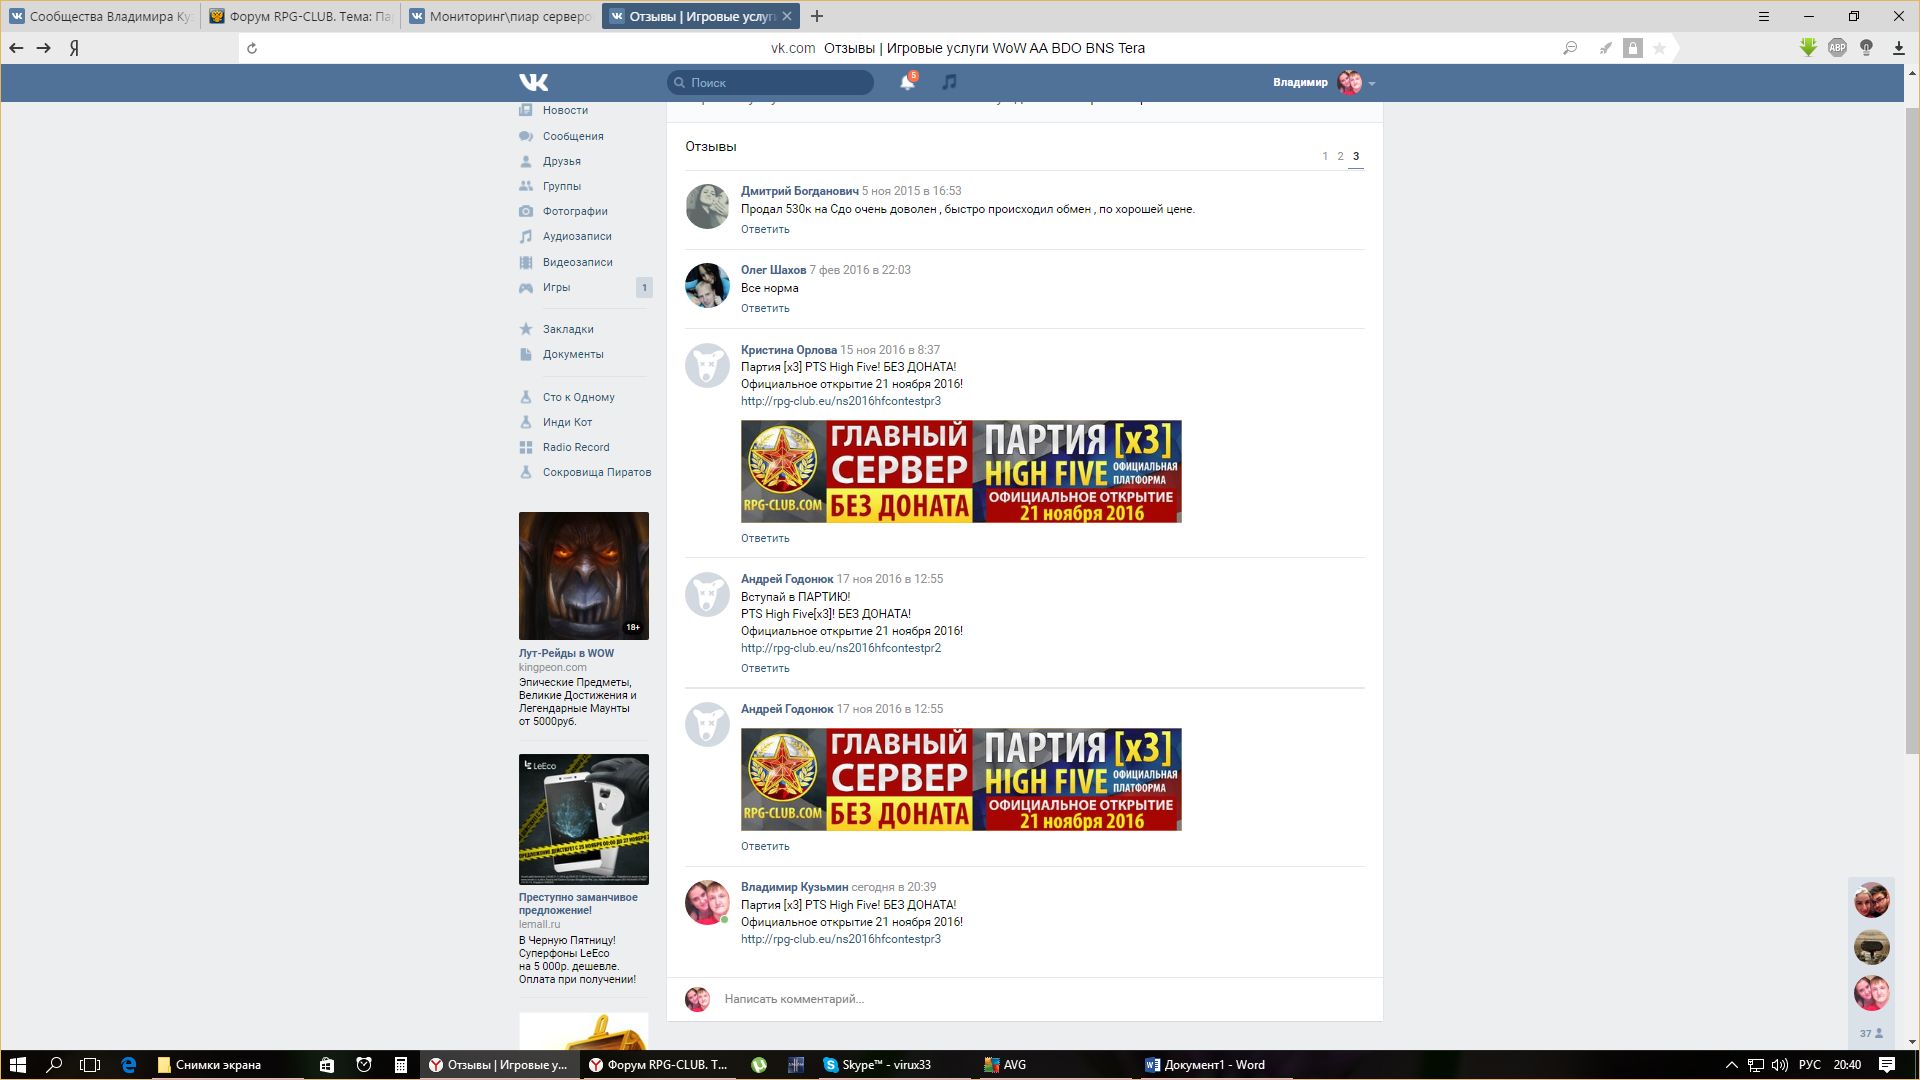Open the rpg-club.eu ns2016hfcontestpr2 link

click(840, 648)
